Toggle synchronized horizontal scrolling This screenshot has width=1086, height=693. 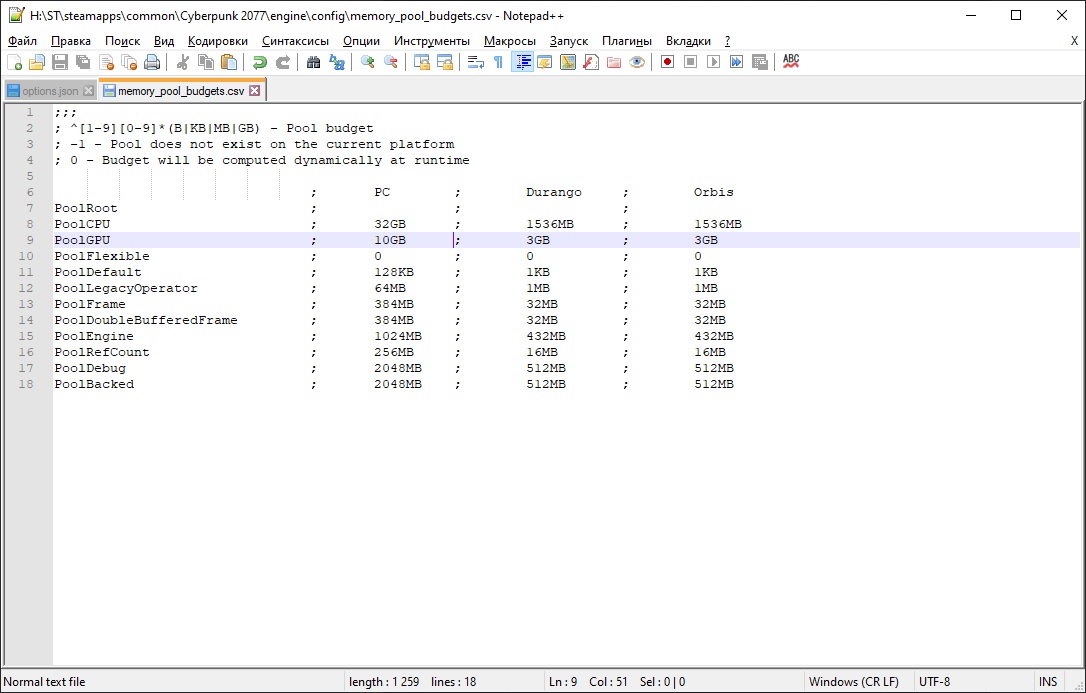point(445,62)
